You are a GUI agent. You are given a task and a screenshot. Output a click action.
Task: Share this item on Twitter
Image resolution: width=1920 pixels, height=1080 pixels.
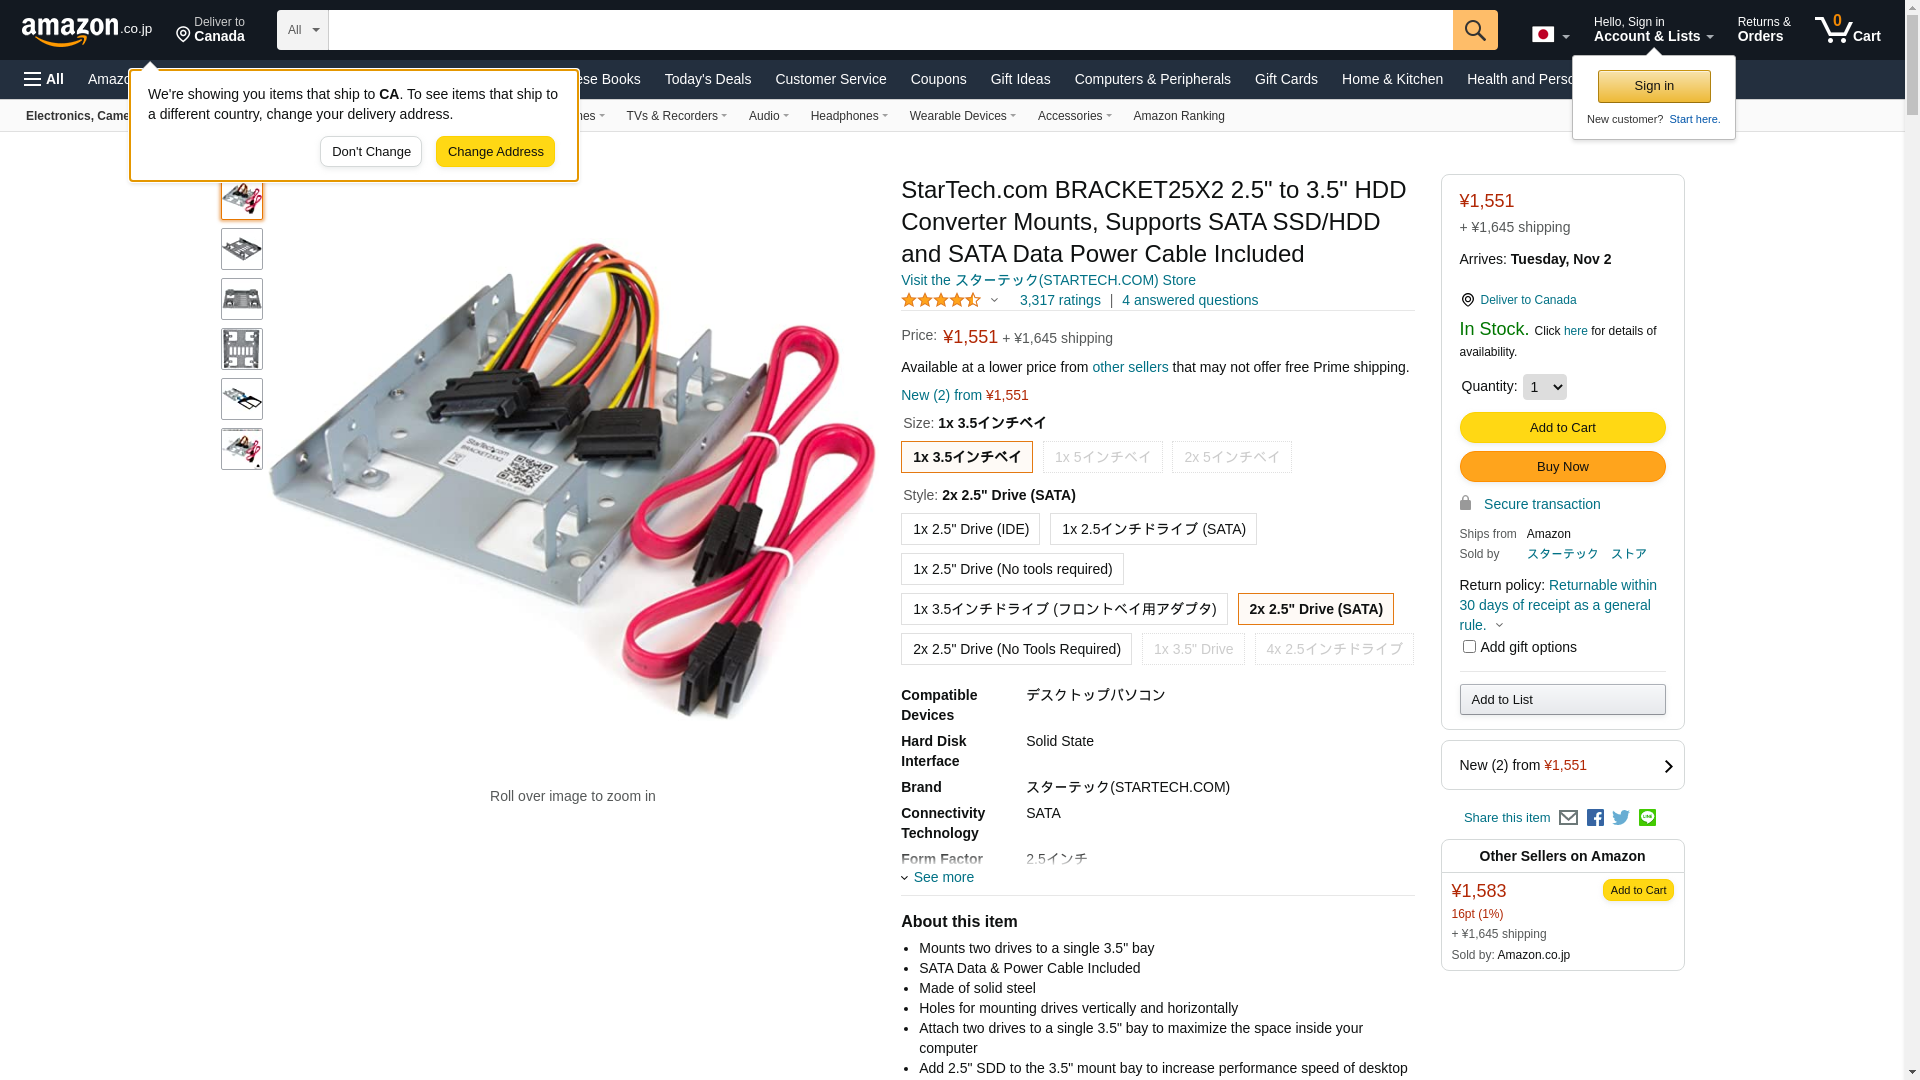tap(1621, 818)
